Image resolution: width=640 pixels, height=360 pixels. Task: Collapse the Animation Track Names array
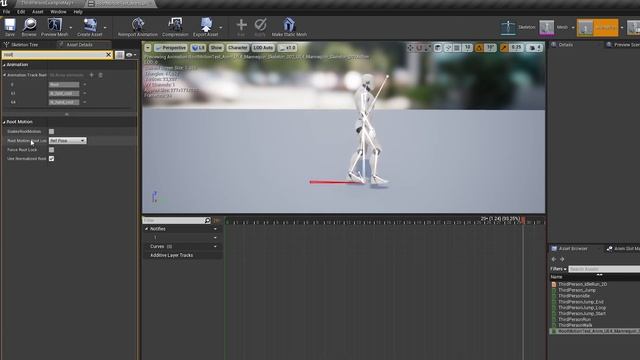point(4,75)
